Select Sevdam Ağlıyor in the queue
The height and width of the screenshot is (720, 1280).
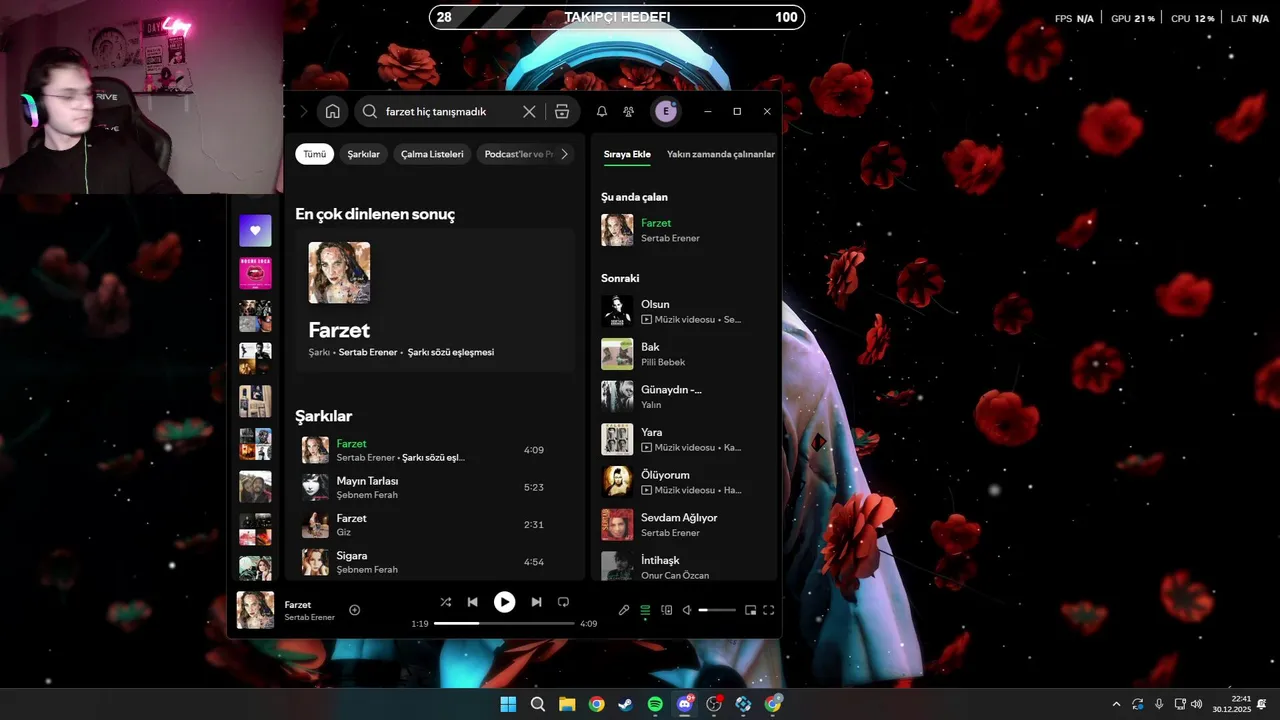pos(684,525)
